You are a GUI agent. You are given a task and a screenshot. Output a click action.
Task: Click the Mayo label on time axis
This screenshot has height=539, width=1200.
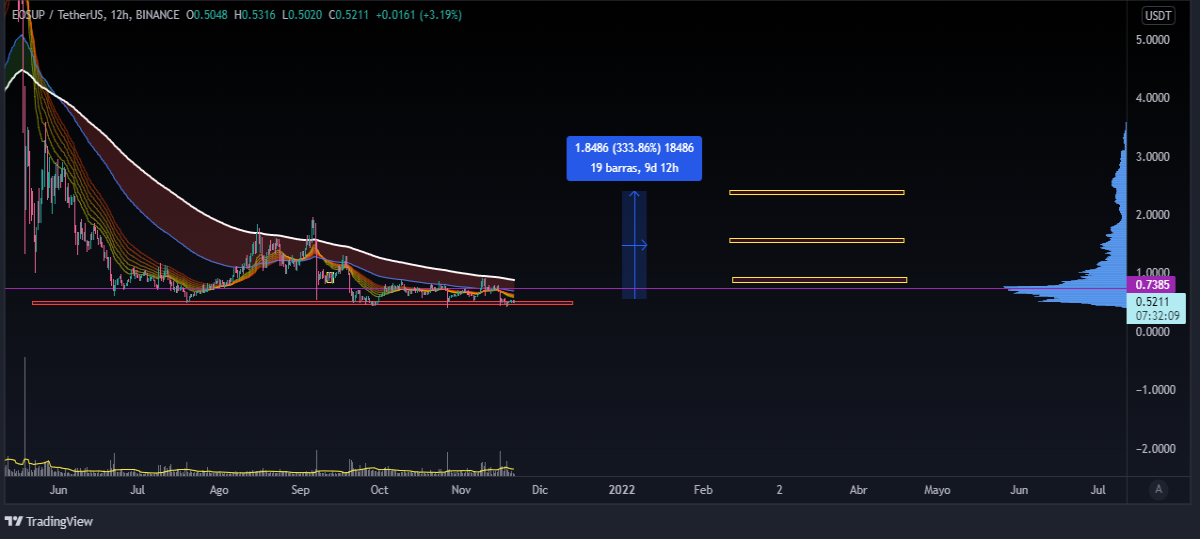[x=937, y=490]
